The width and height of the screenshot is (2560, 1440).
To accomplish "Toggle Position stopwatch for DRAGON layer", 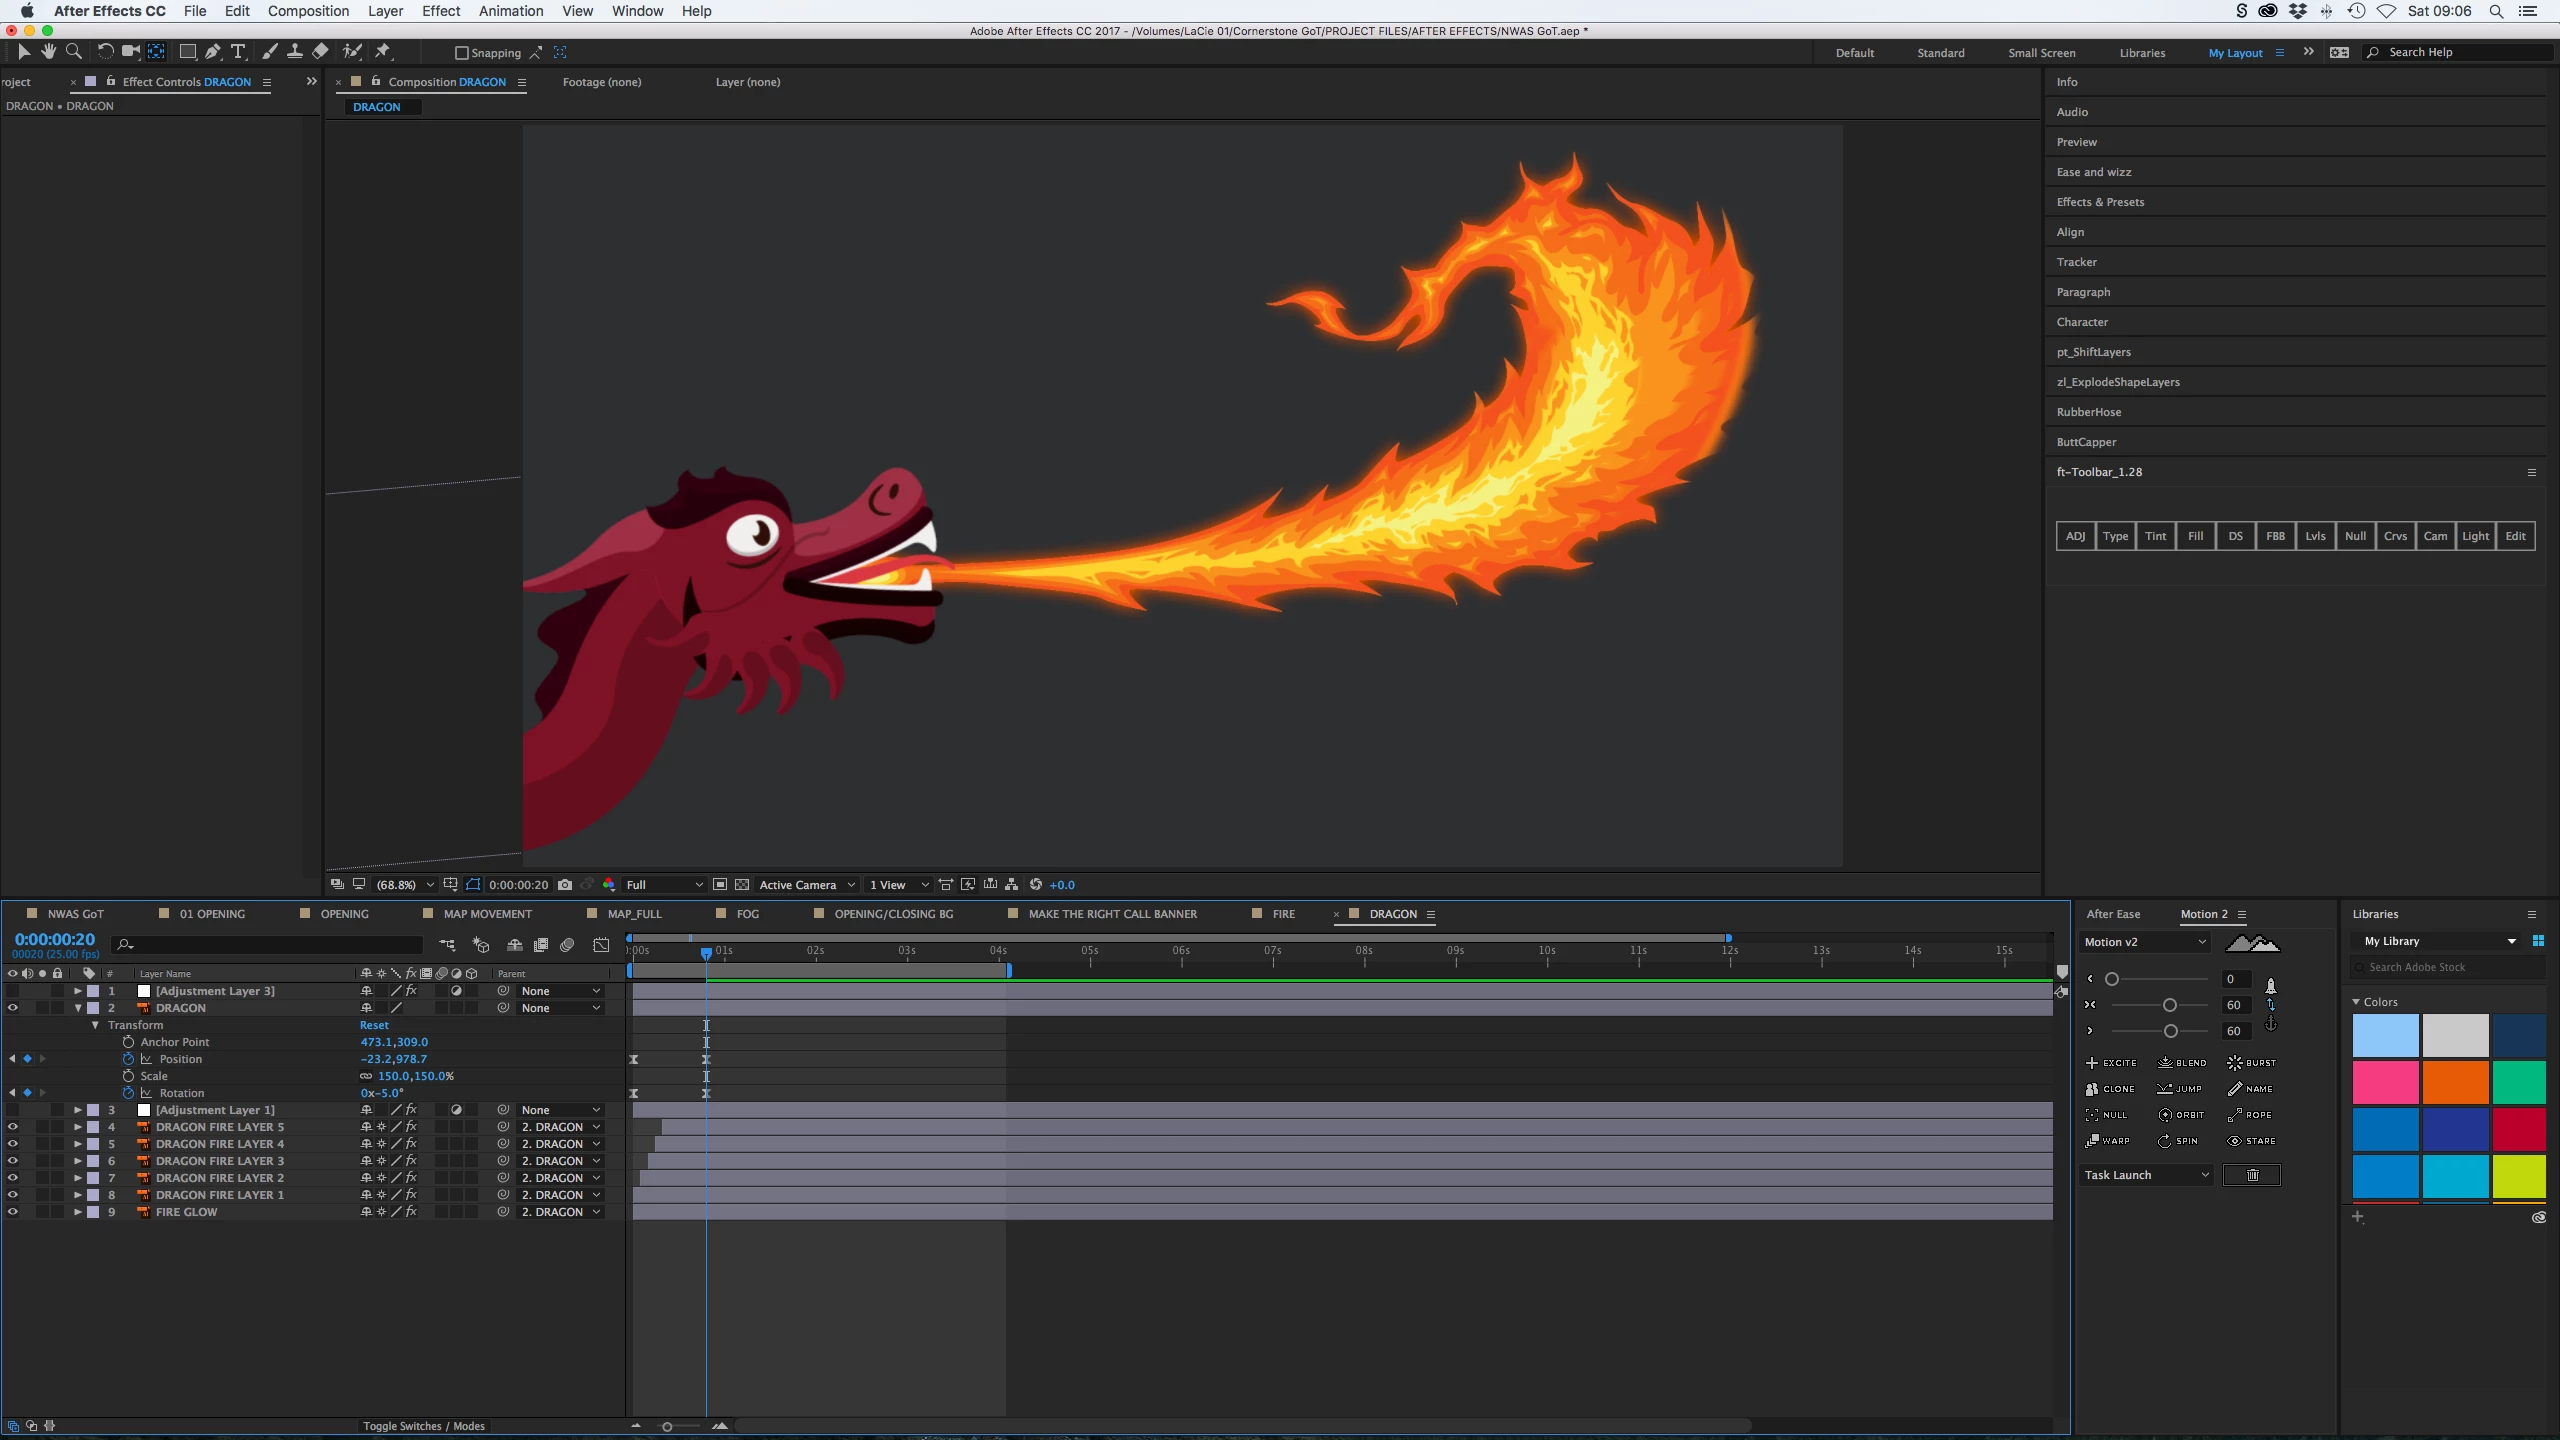I will point(128,1059).
